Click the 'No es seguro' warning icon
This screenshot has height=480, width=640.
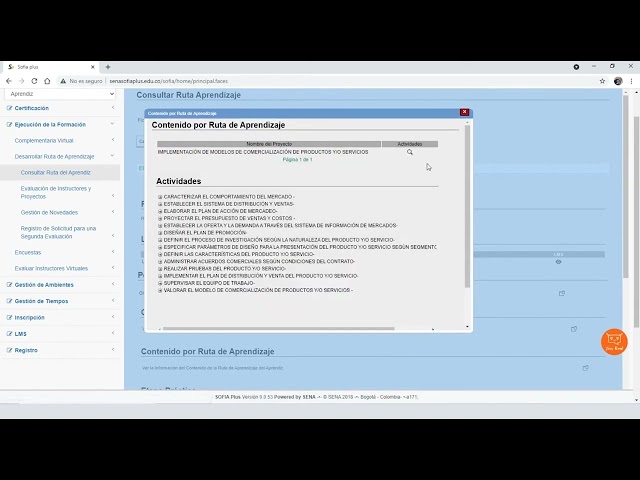click(x=63, y=81)
